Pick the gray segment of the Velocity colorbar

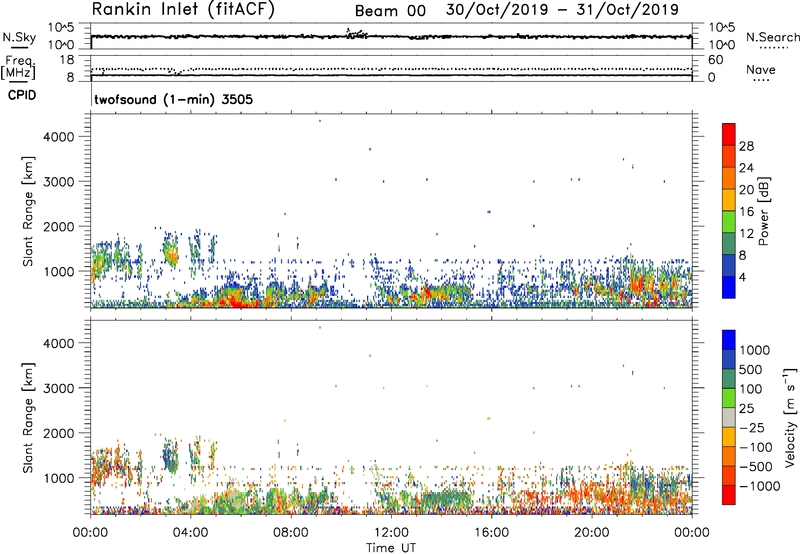[729, 417]
